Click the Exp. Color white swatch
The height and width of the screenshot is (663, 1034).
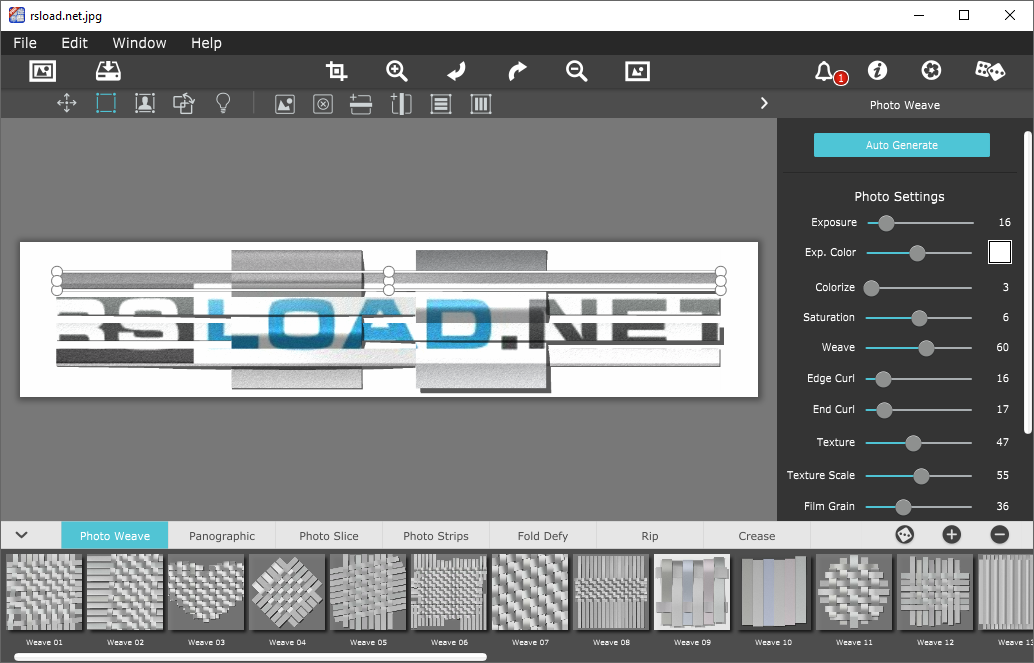[999, 252]
